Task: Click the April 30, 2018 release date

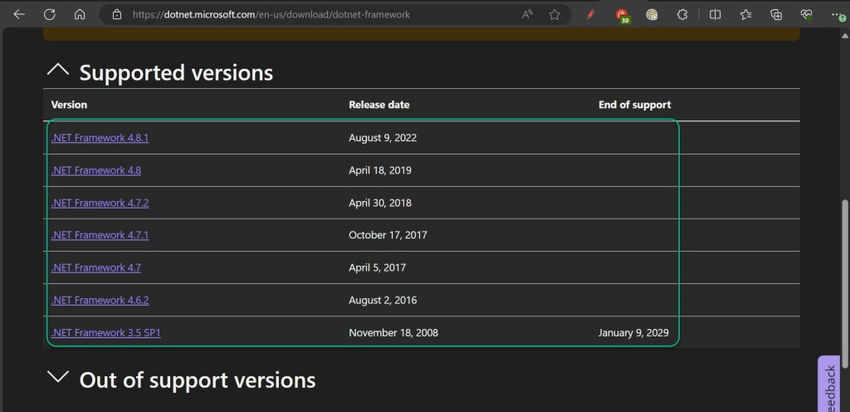Action: pyautogui.click(x=380, y=203)
